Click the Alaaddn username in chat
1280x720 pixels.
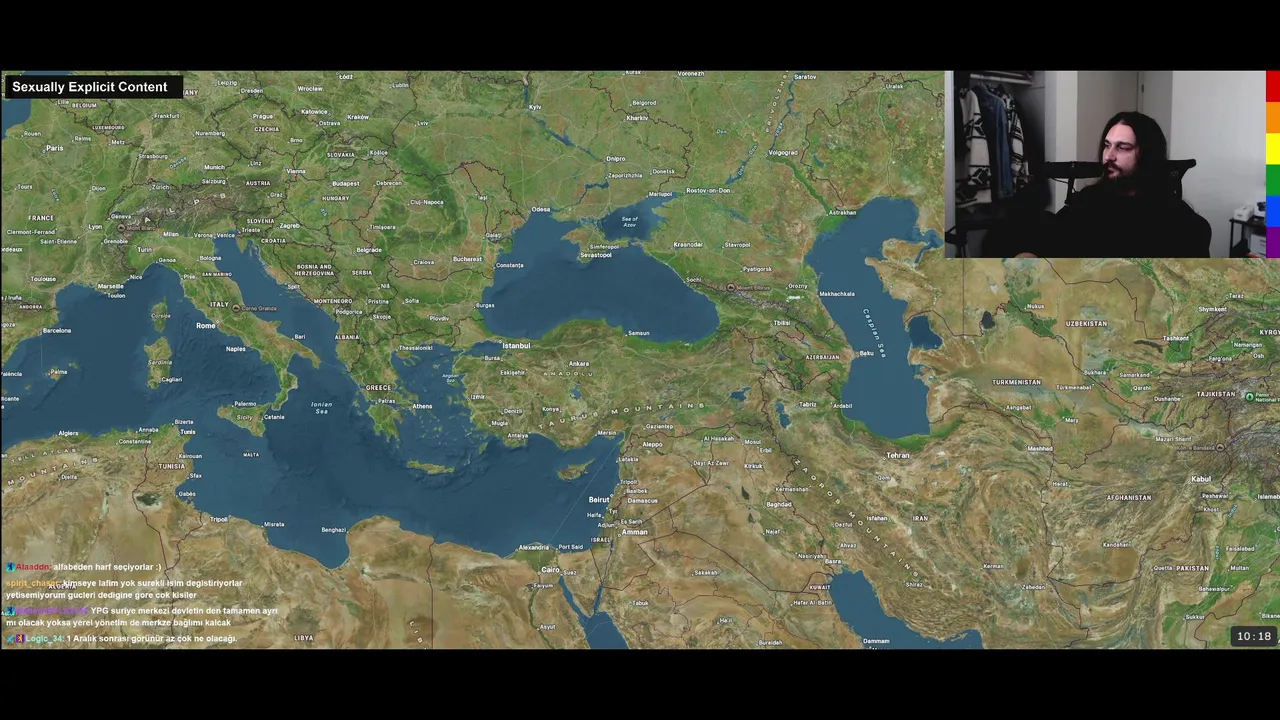[33, 567]
